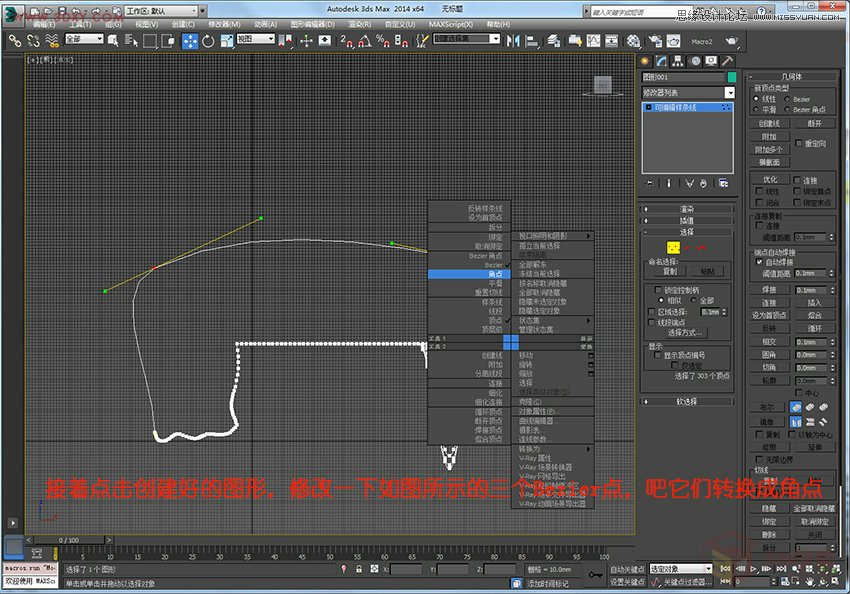Click the Play Animation button
Screen dimensions: 850x594
point(753,569)
